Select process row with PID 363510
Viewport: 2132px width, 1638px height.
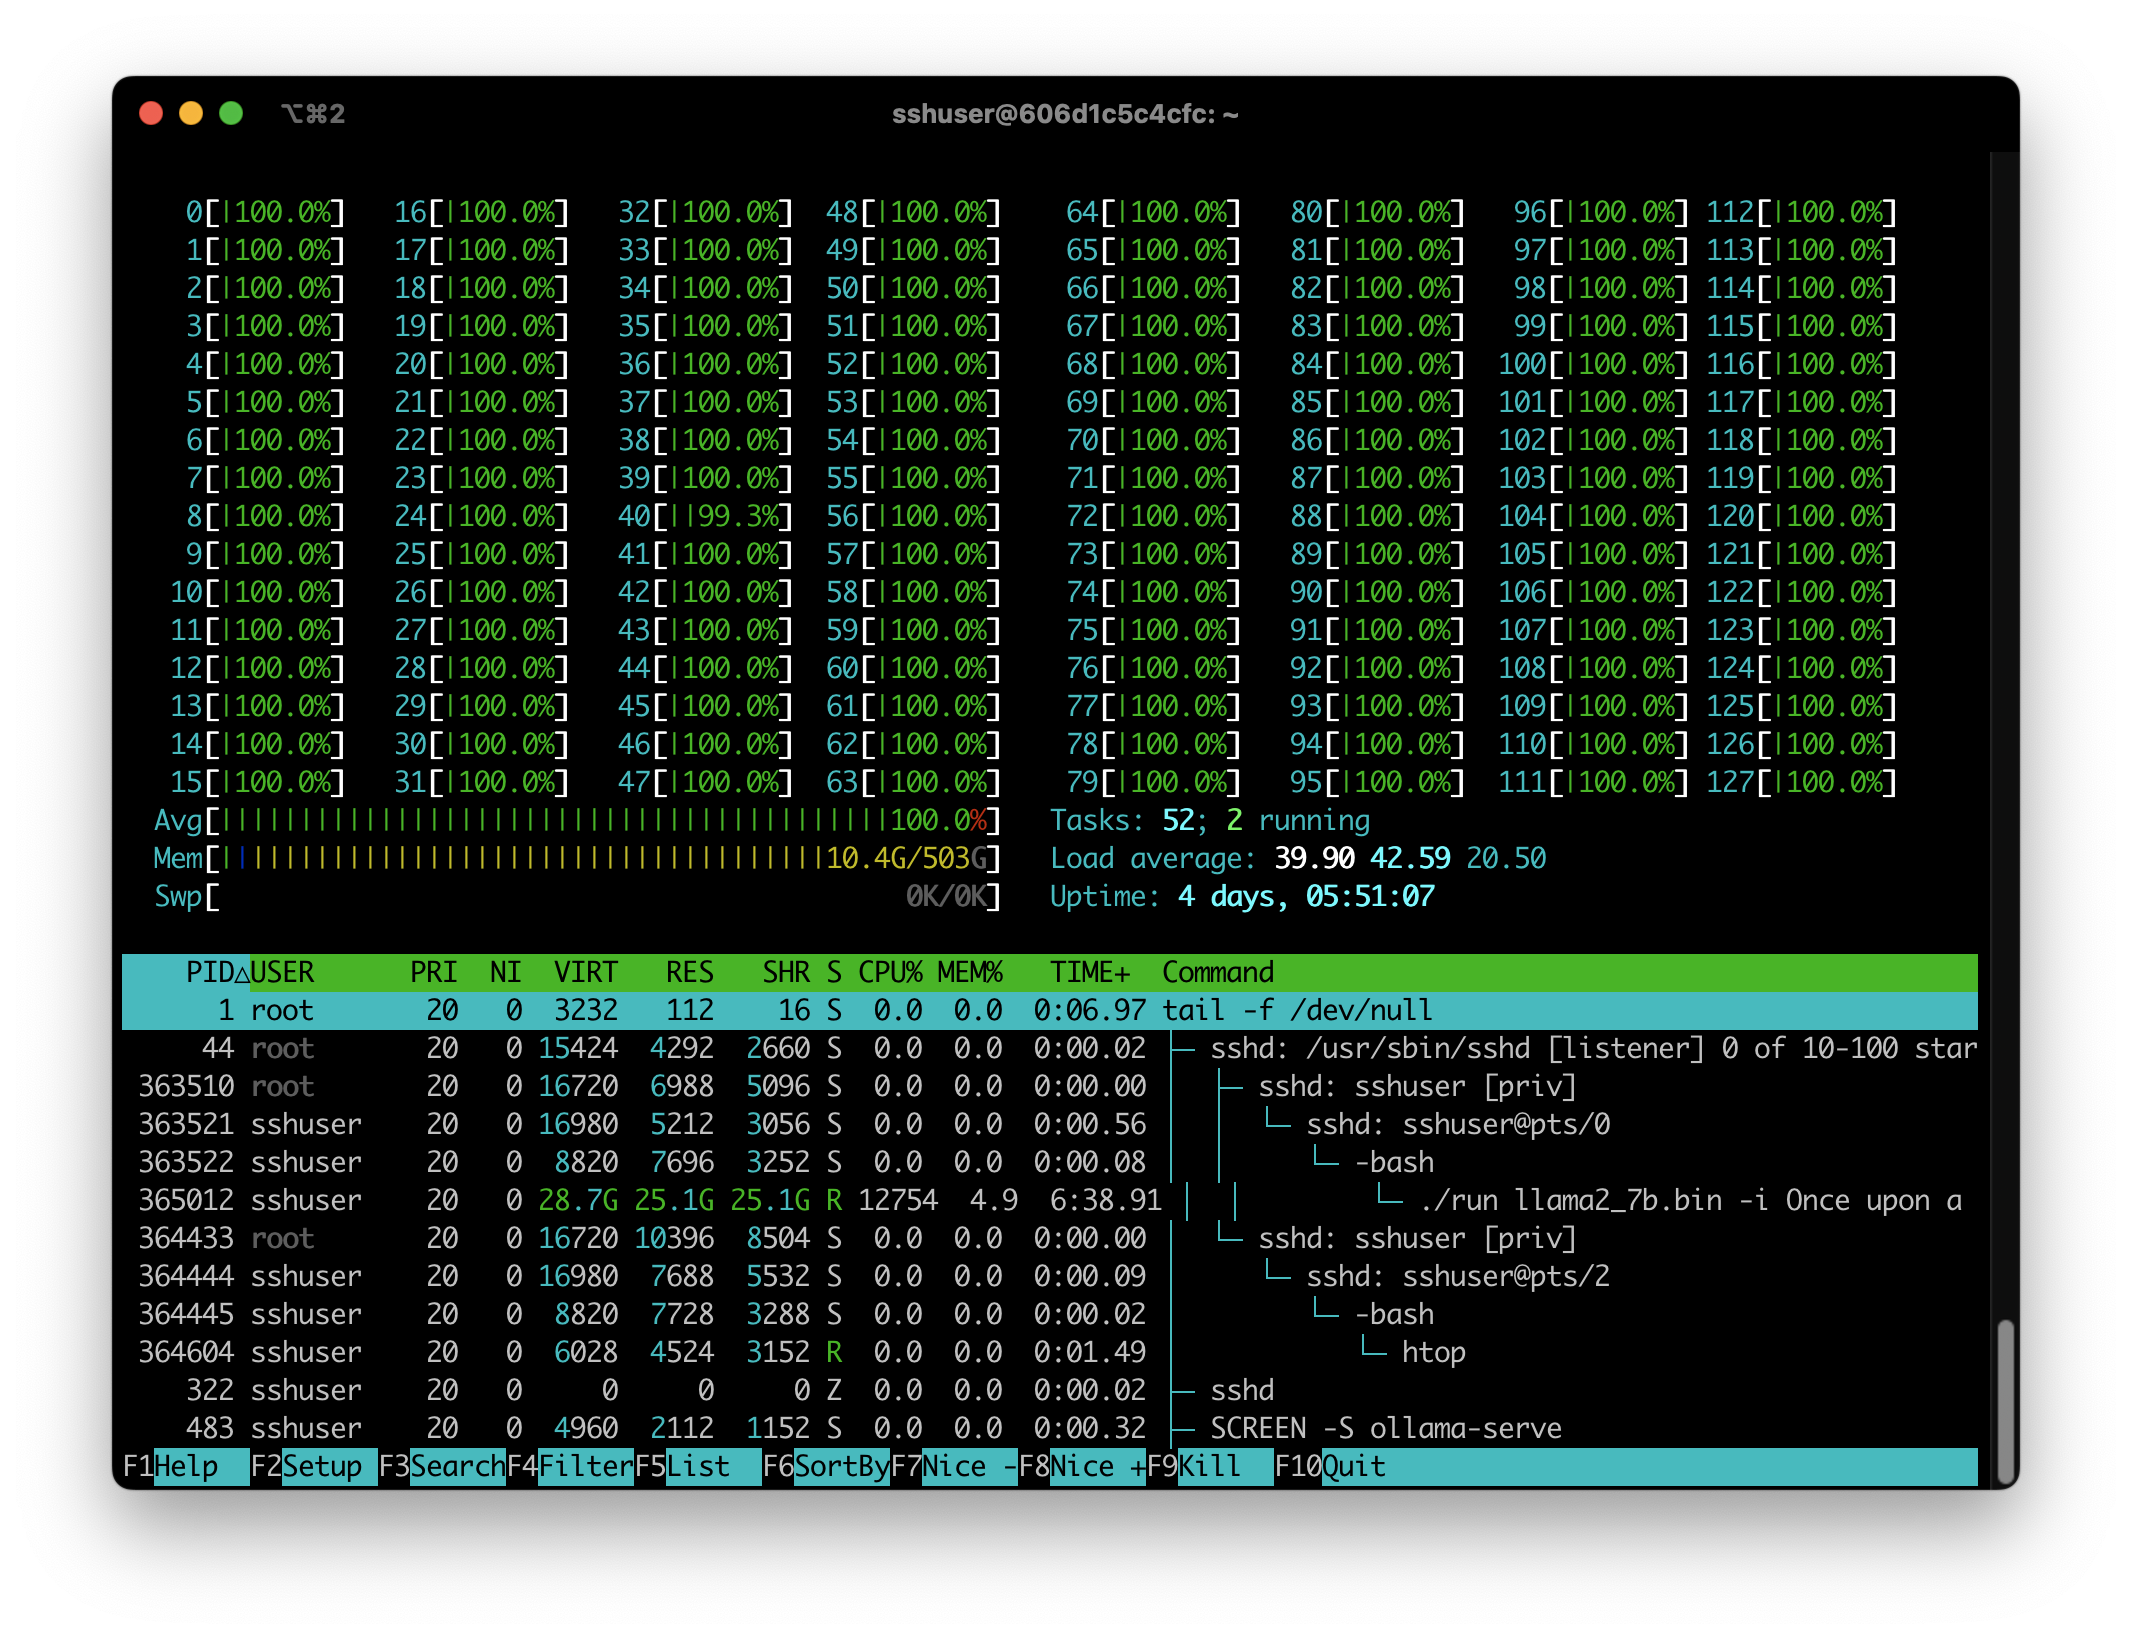pos(1050,1086)
